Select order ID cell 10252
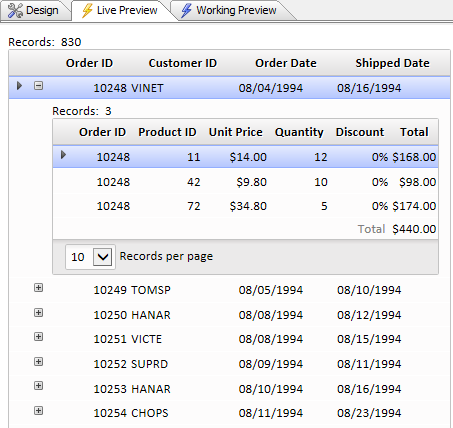This screenshot has width=453, height=428. coord(110,364)
